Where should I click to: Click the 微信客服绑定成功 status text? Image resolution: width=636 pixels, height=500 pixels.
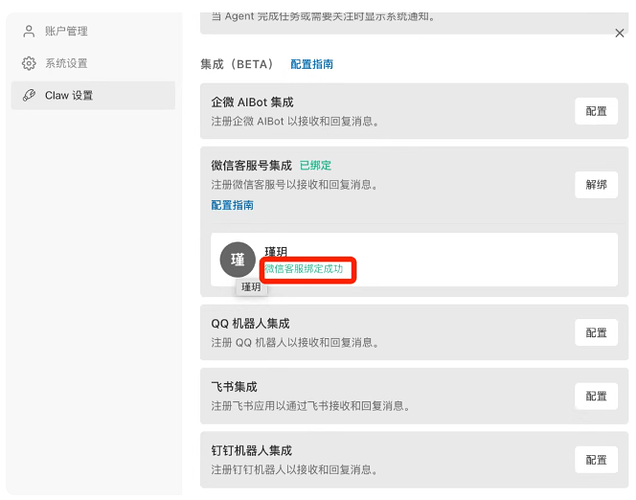pos(310,269)
